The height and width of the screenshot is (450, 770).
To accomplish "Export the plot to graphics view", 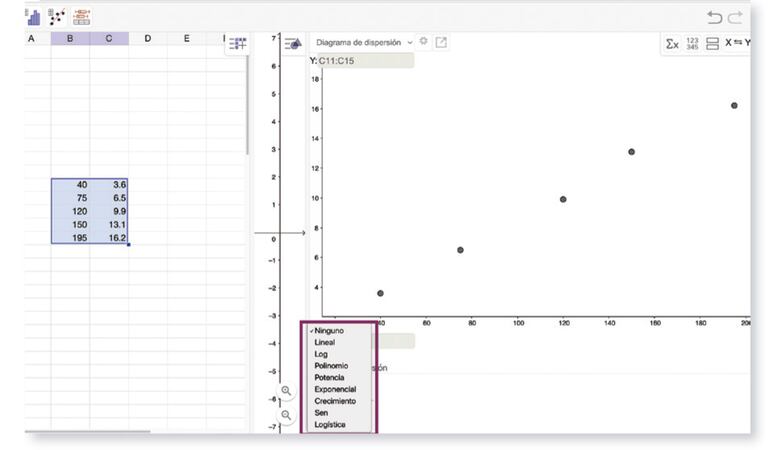I will pos(441,42).
